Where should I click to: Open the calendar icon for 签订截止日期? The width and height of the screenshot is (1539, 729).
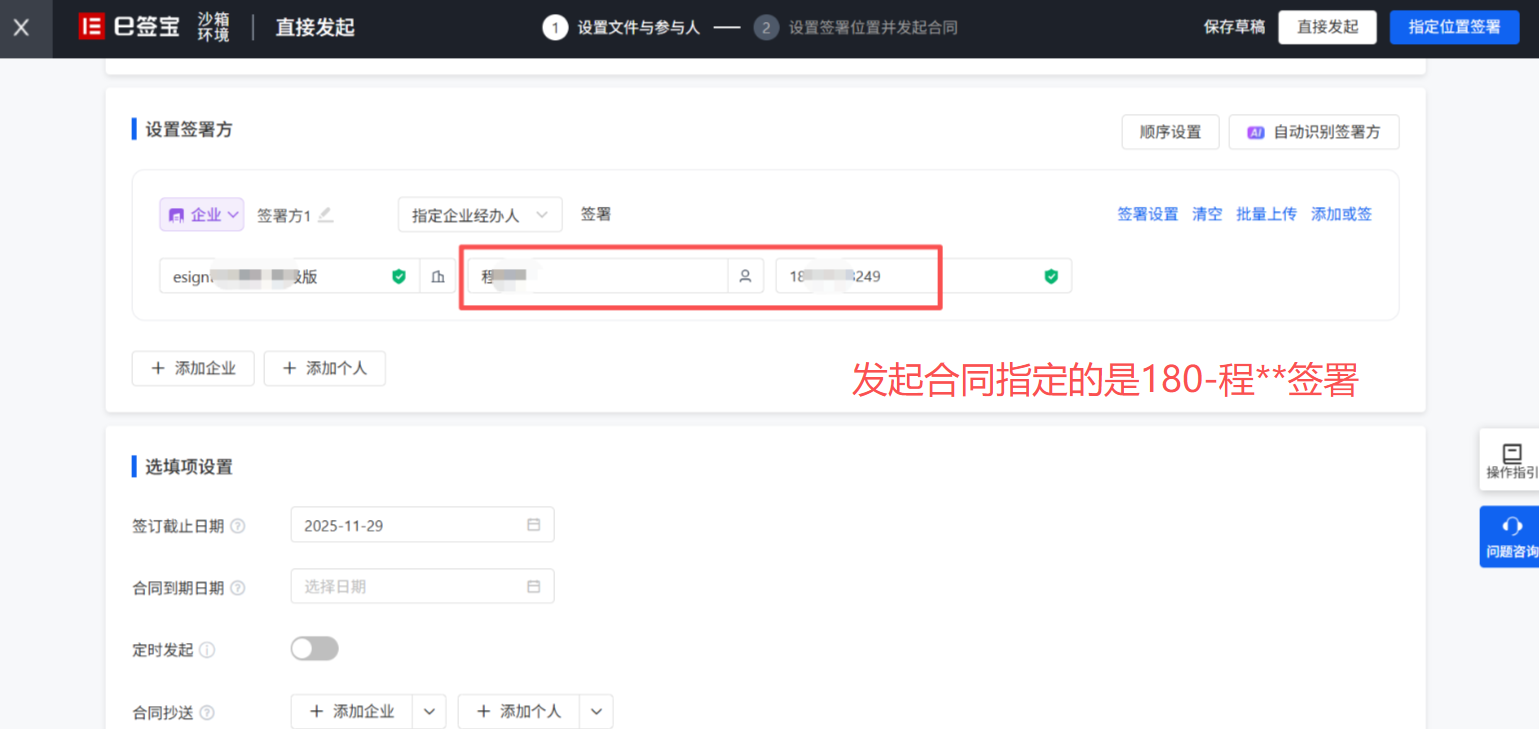pyautogui.click(x=533, y=525)
